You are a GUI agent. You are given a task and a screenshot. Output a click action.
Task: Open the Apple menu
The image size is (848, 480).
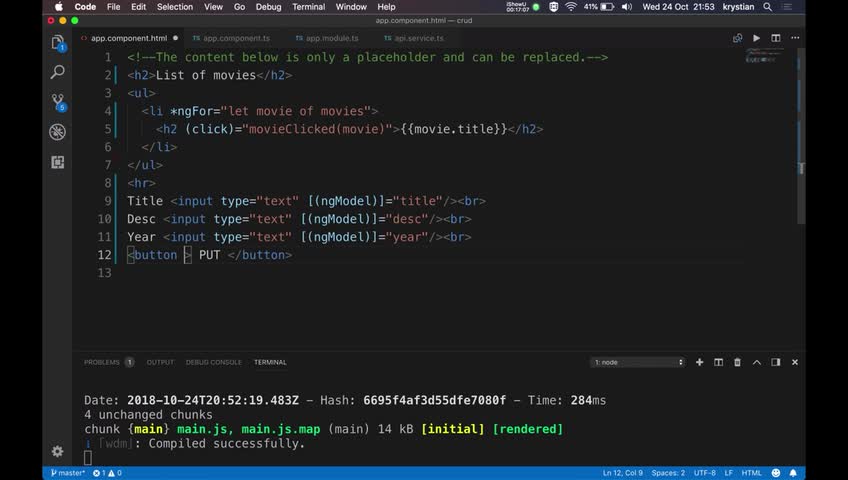pos(58,7)
